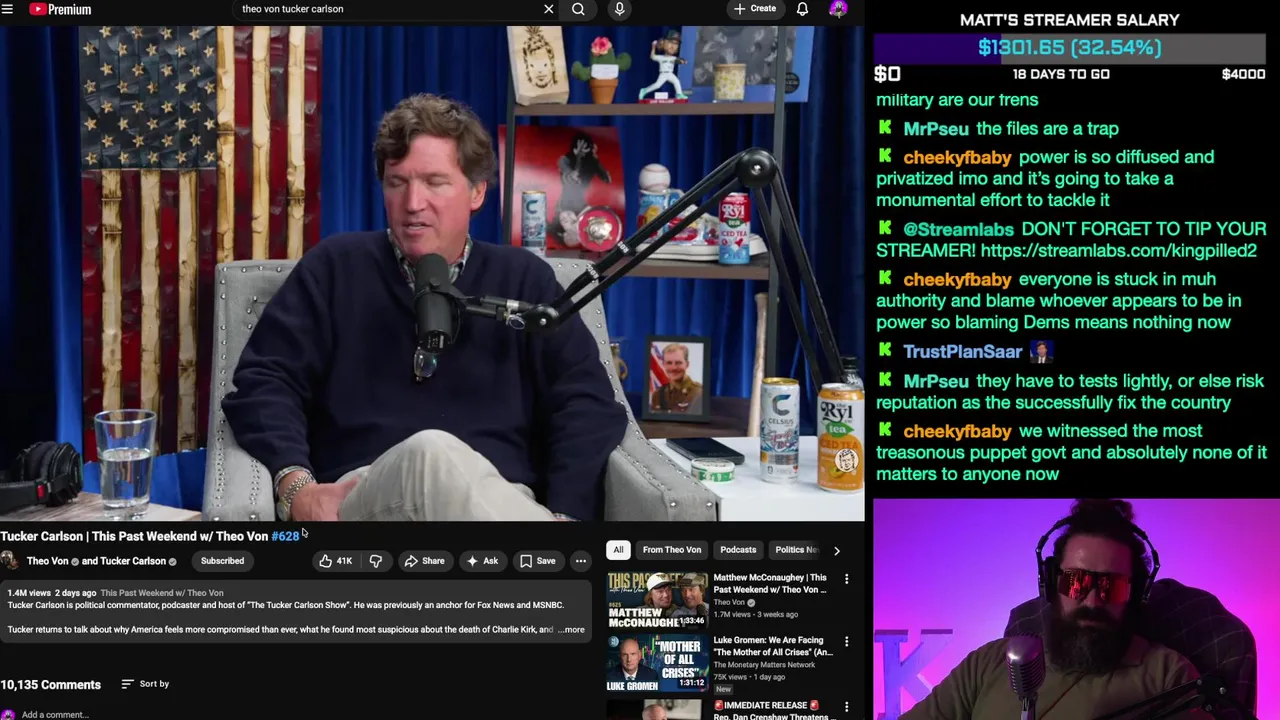Open more actions ellipsis under video

[x=580, y=561]
